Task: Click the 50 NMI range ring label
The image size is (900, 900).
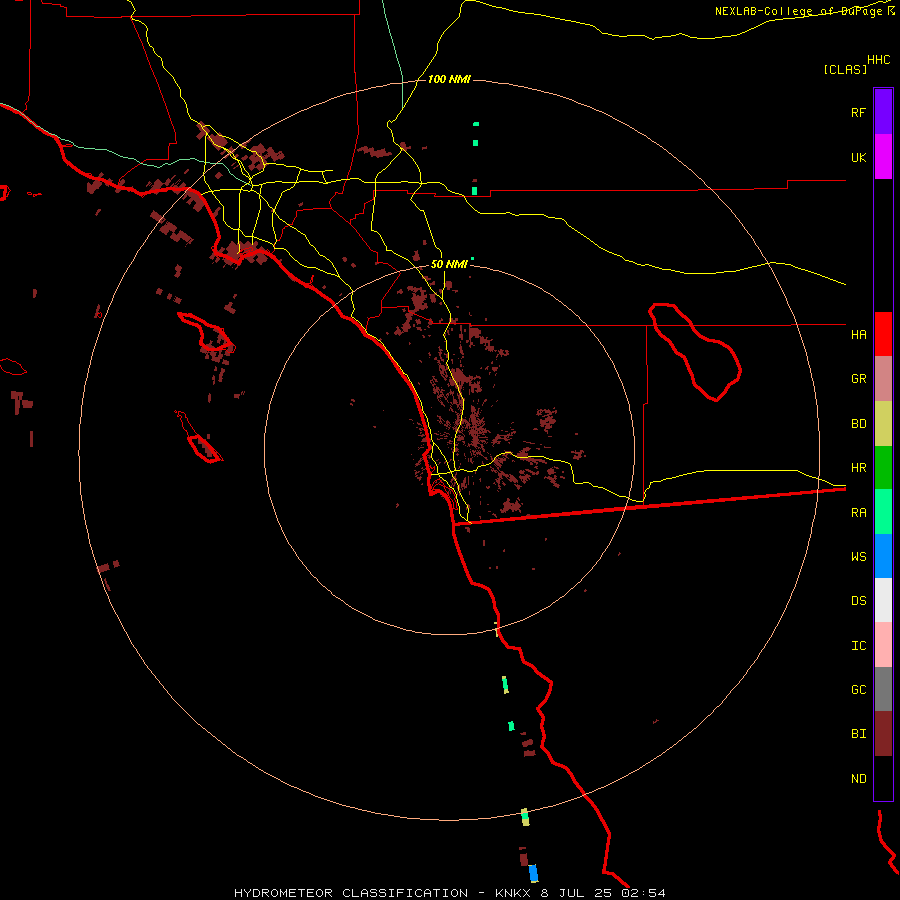Action: (449, 264)
